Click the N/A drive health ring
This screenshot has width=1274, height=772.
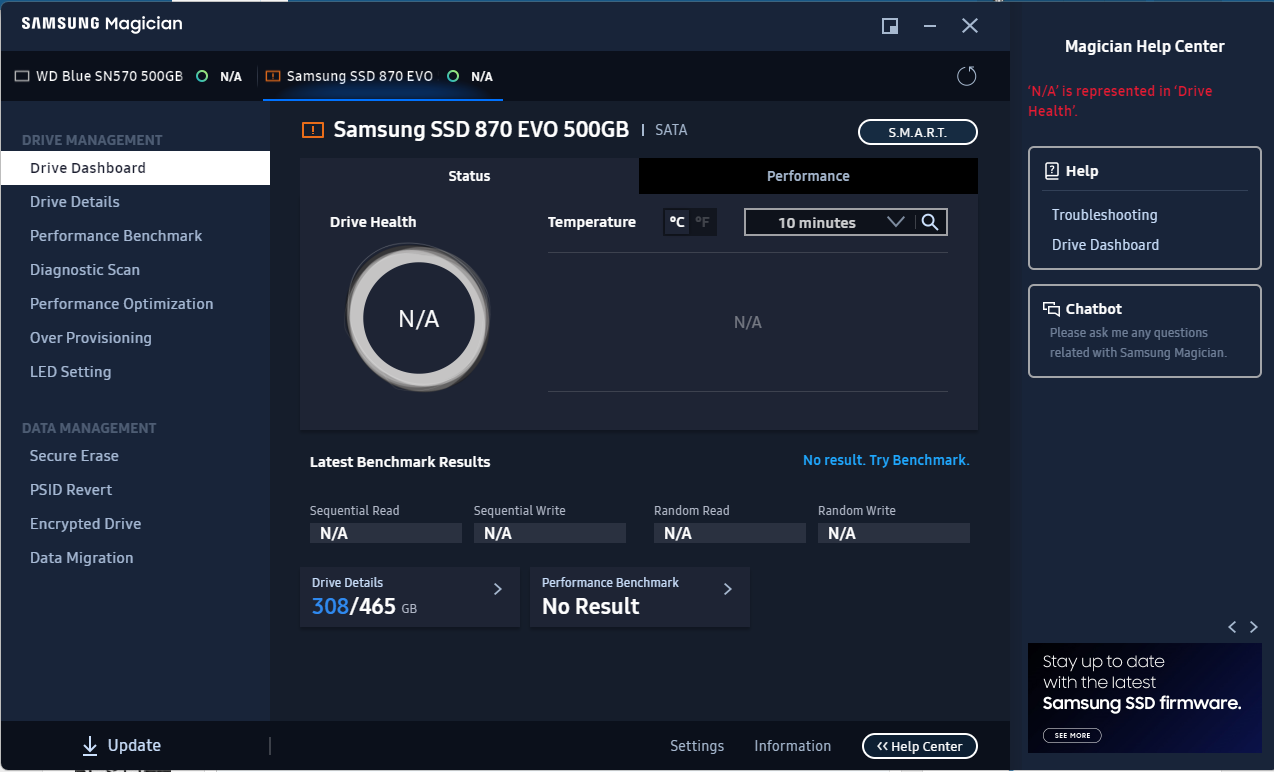(x=418, y=319)
